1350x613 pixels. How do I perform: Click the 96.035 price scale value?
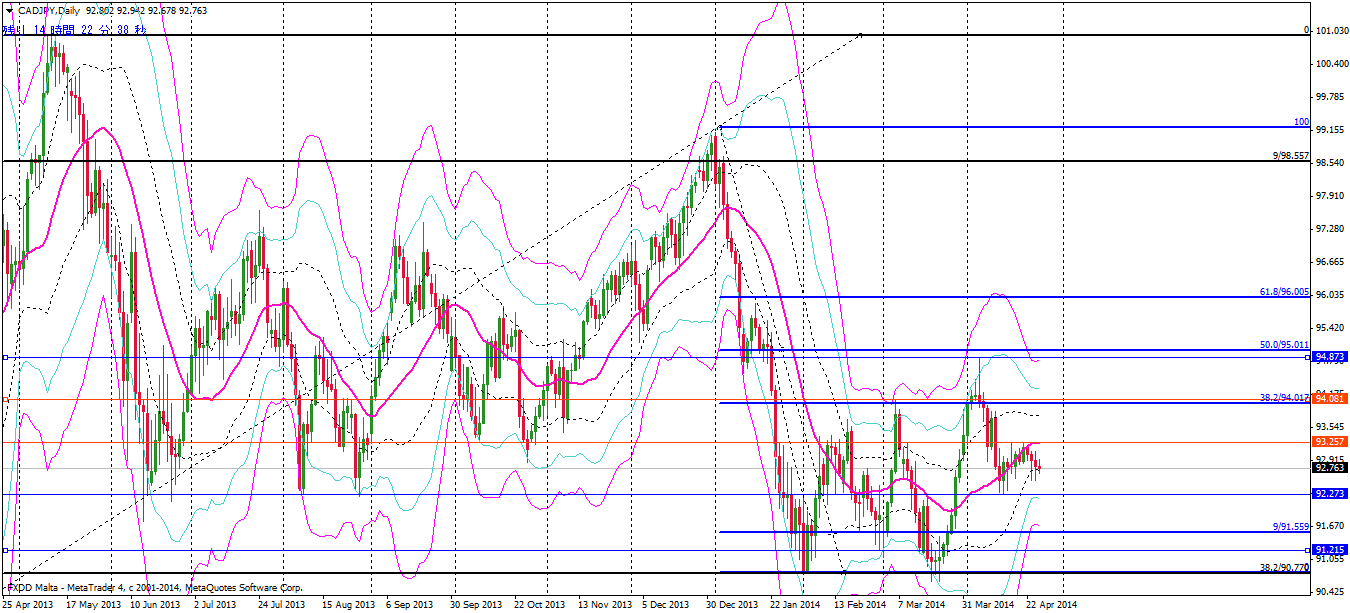pyautogui.click(x=1331, y=295)
